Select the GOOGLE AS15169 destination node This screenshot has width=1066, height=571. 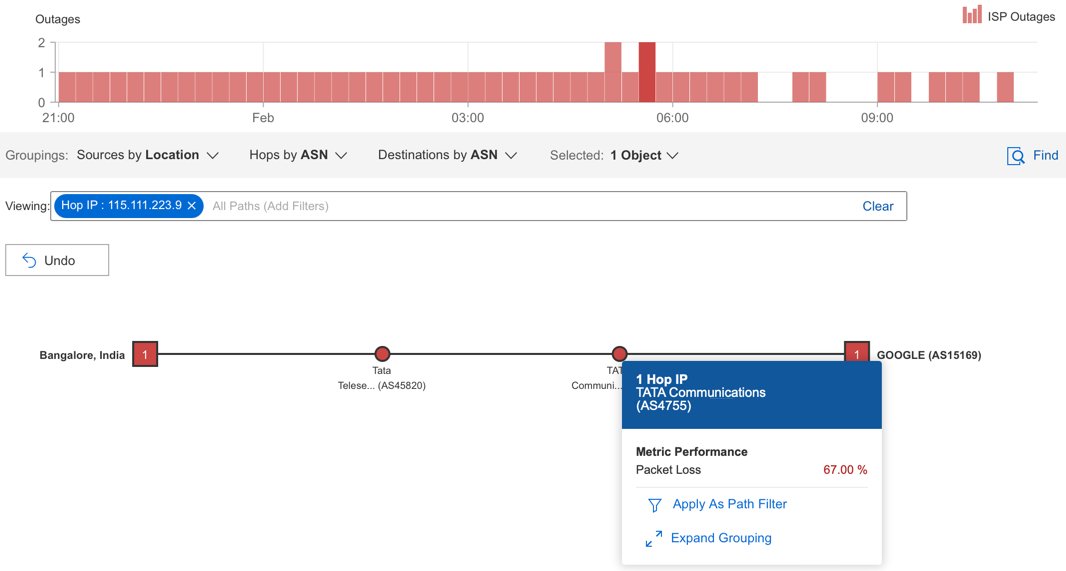coord(857,351)
